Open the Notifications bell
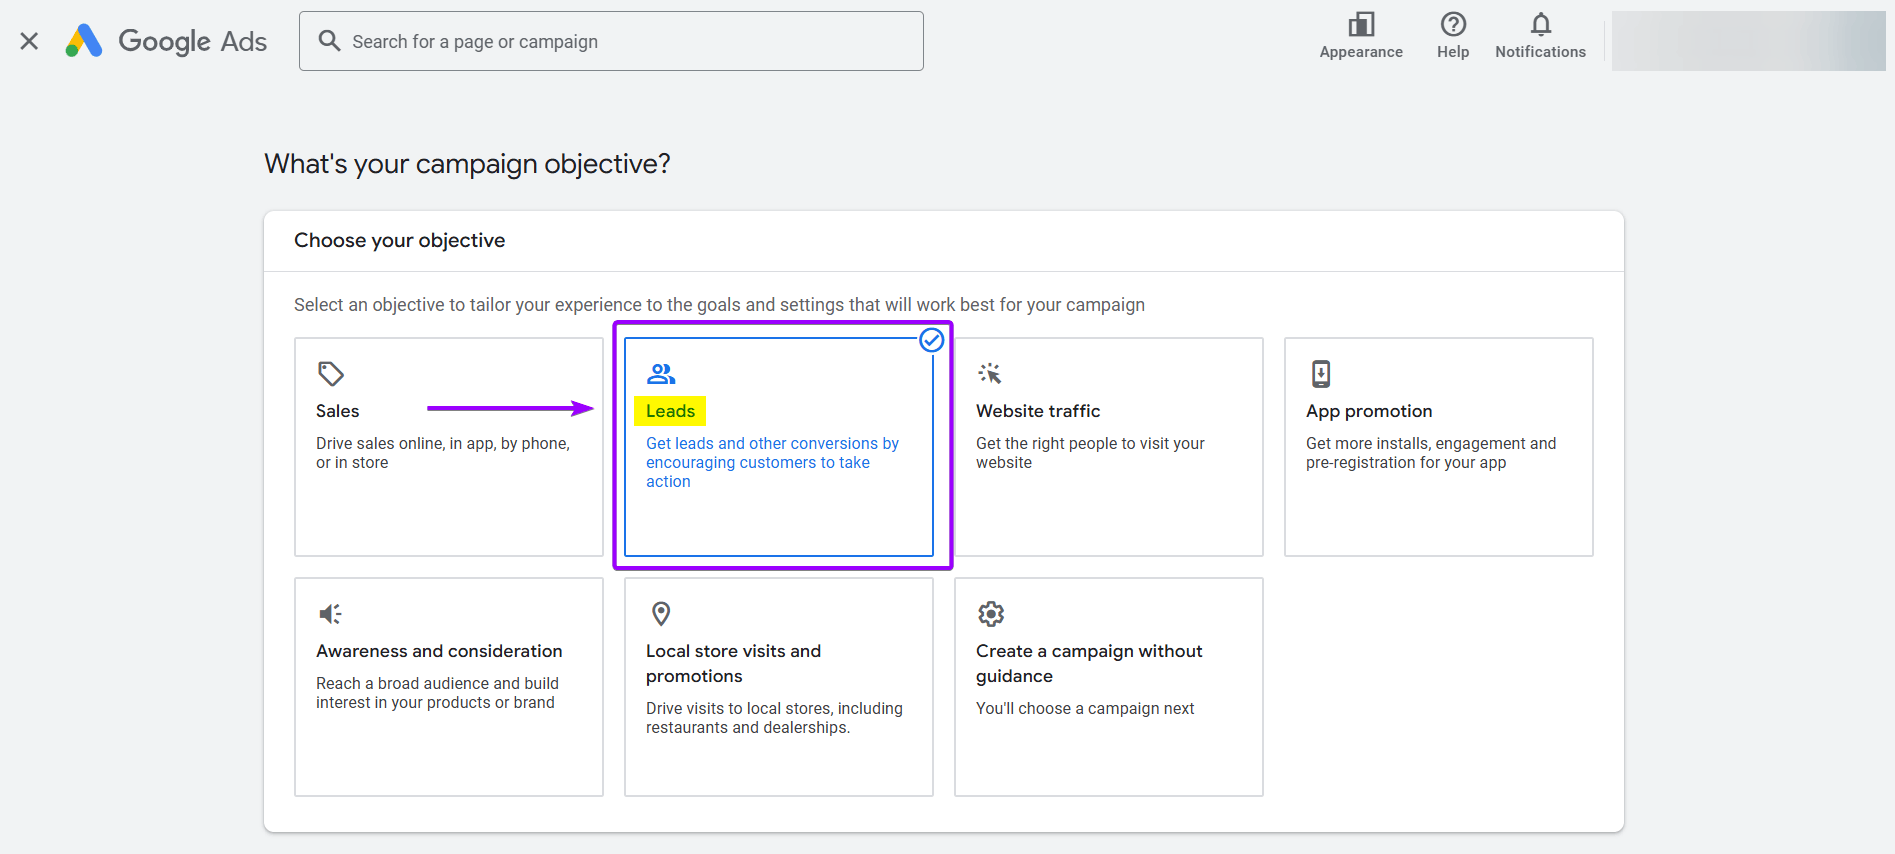1895x854 pixels. tap(1540, 36)
